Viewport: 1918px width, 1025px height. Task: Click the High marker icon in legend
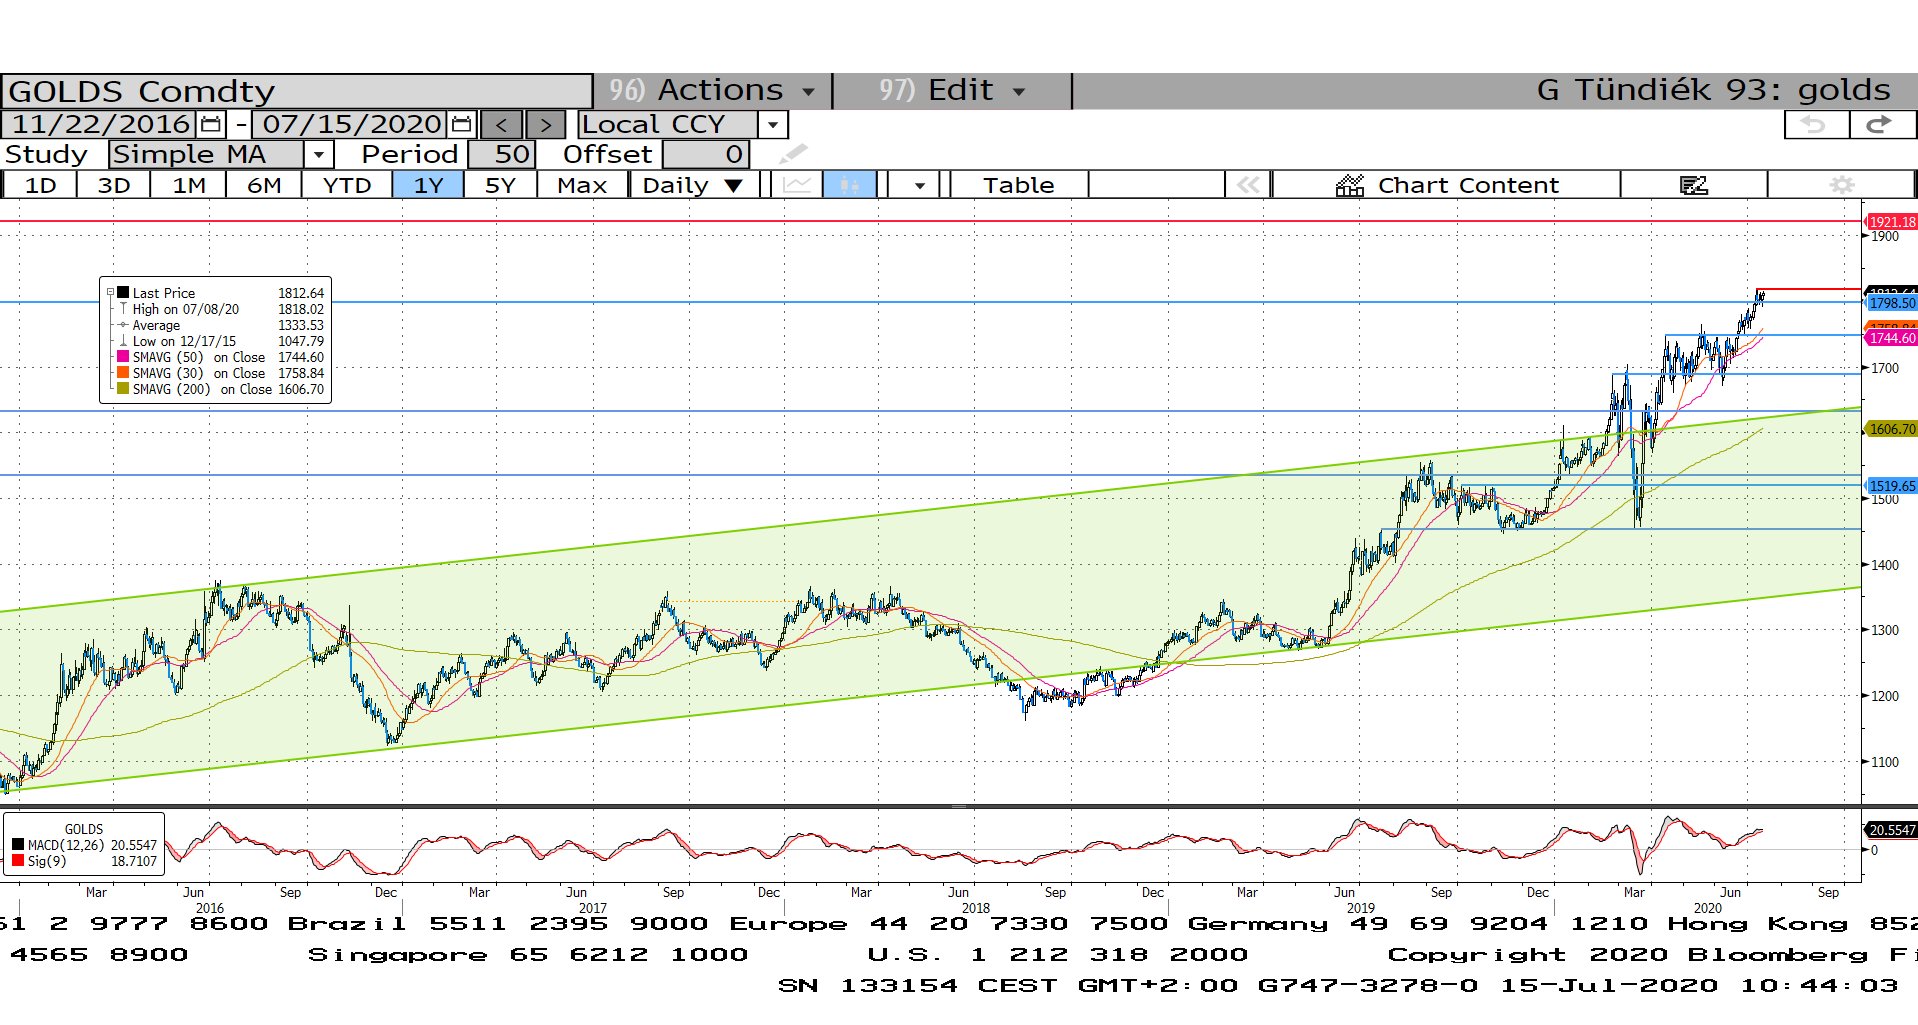click(123, 309)
